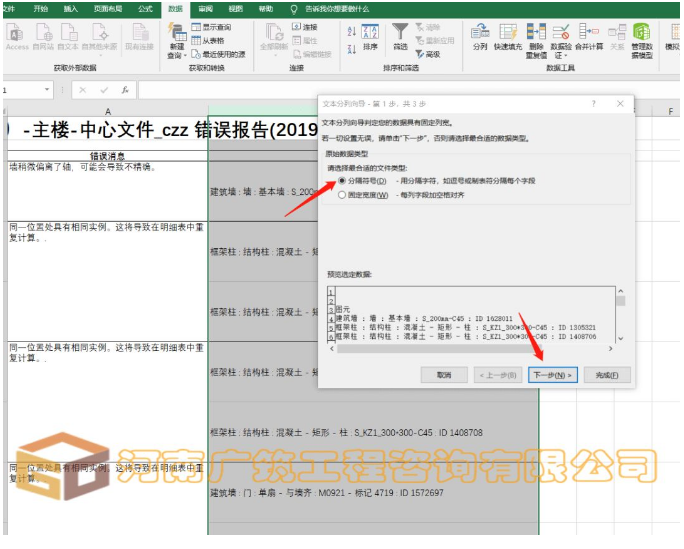Click the 分列 (Text to Columns) icon
This screenshot has width=684, height=549.
tap(480, 34)
